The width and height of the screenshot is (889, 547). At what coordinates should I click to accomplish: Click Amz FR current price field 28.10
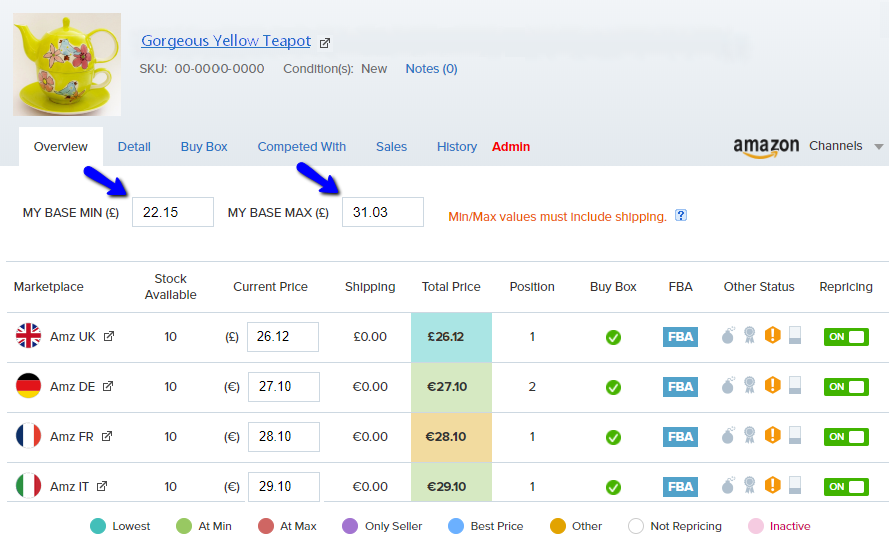[283, 436]
